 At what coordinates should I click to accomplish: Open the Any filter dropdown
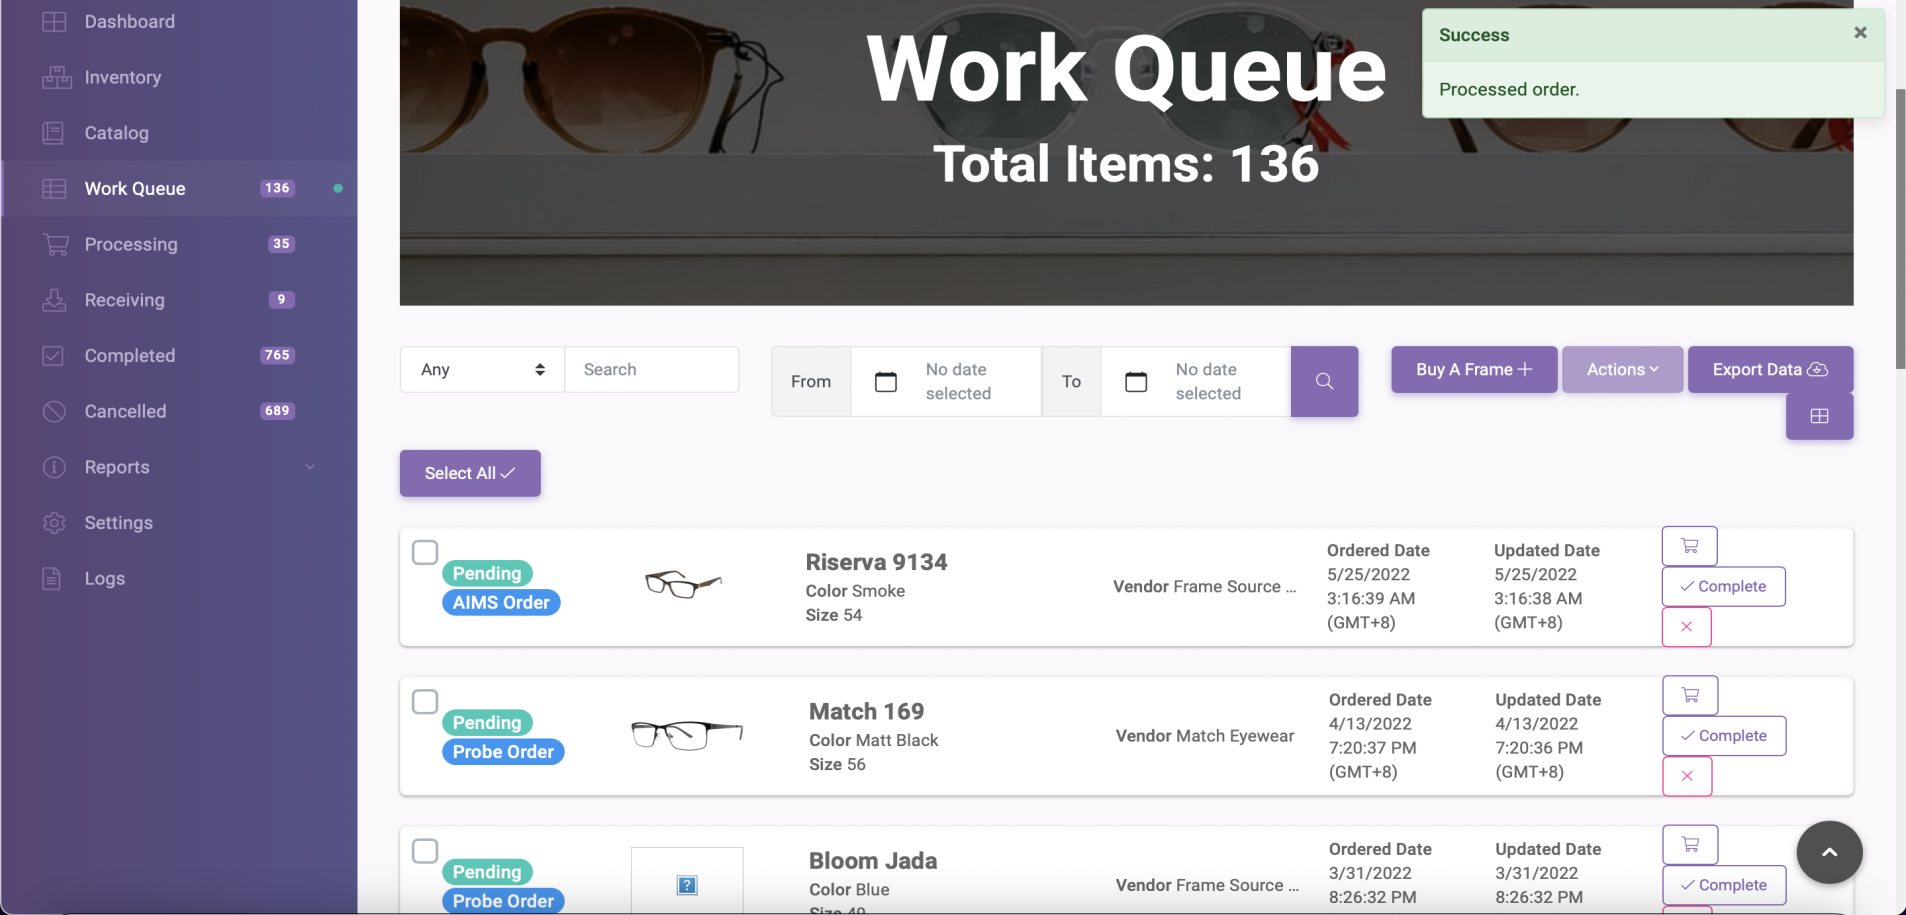[482, 369]
